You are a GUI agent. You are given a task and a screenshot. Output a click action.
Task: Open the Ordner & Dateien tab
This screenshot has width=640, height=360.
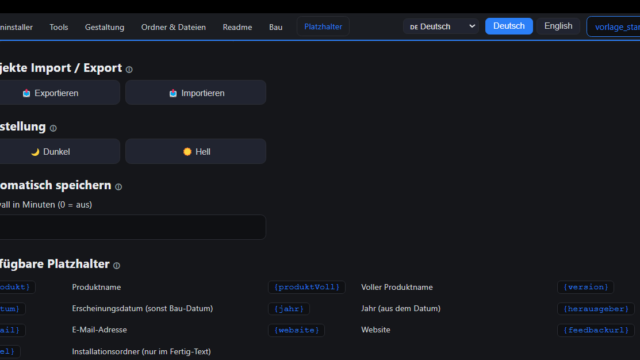click(x=173, y=27)
